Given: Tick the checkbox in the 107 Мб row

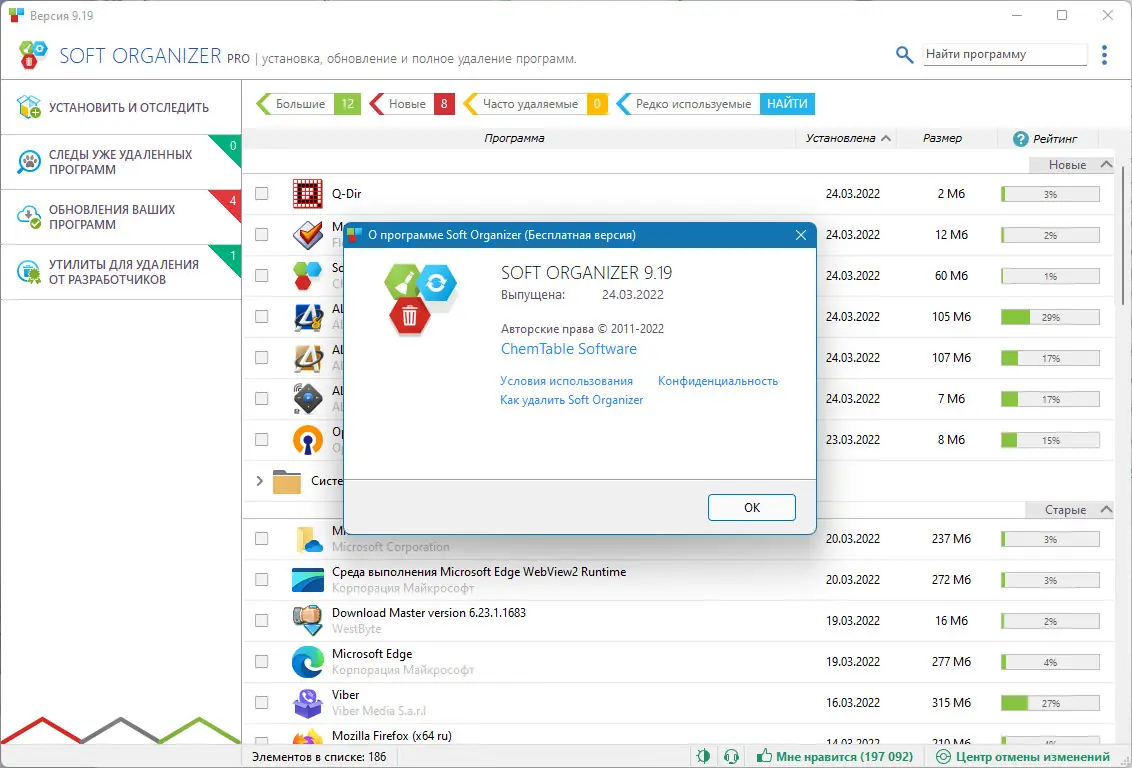Looking at the screenshot, I should [261, 358].
